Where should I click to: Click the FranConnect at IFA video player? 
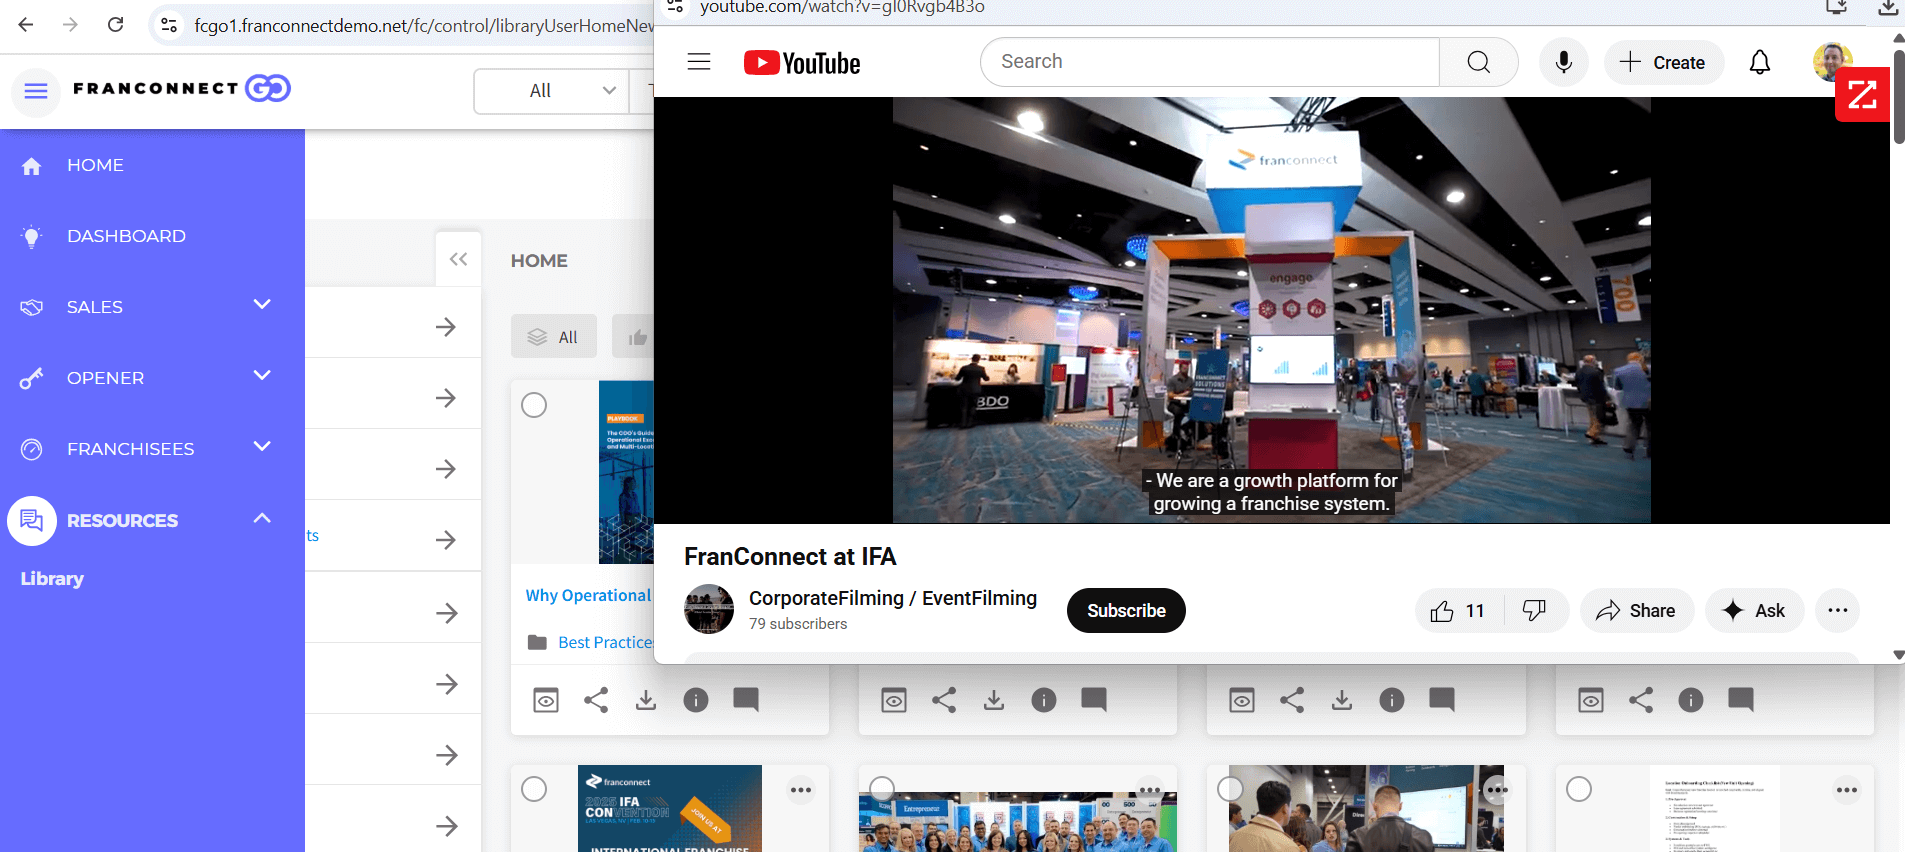[1271, 310]
